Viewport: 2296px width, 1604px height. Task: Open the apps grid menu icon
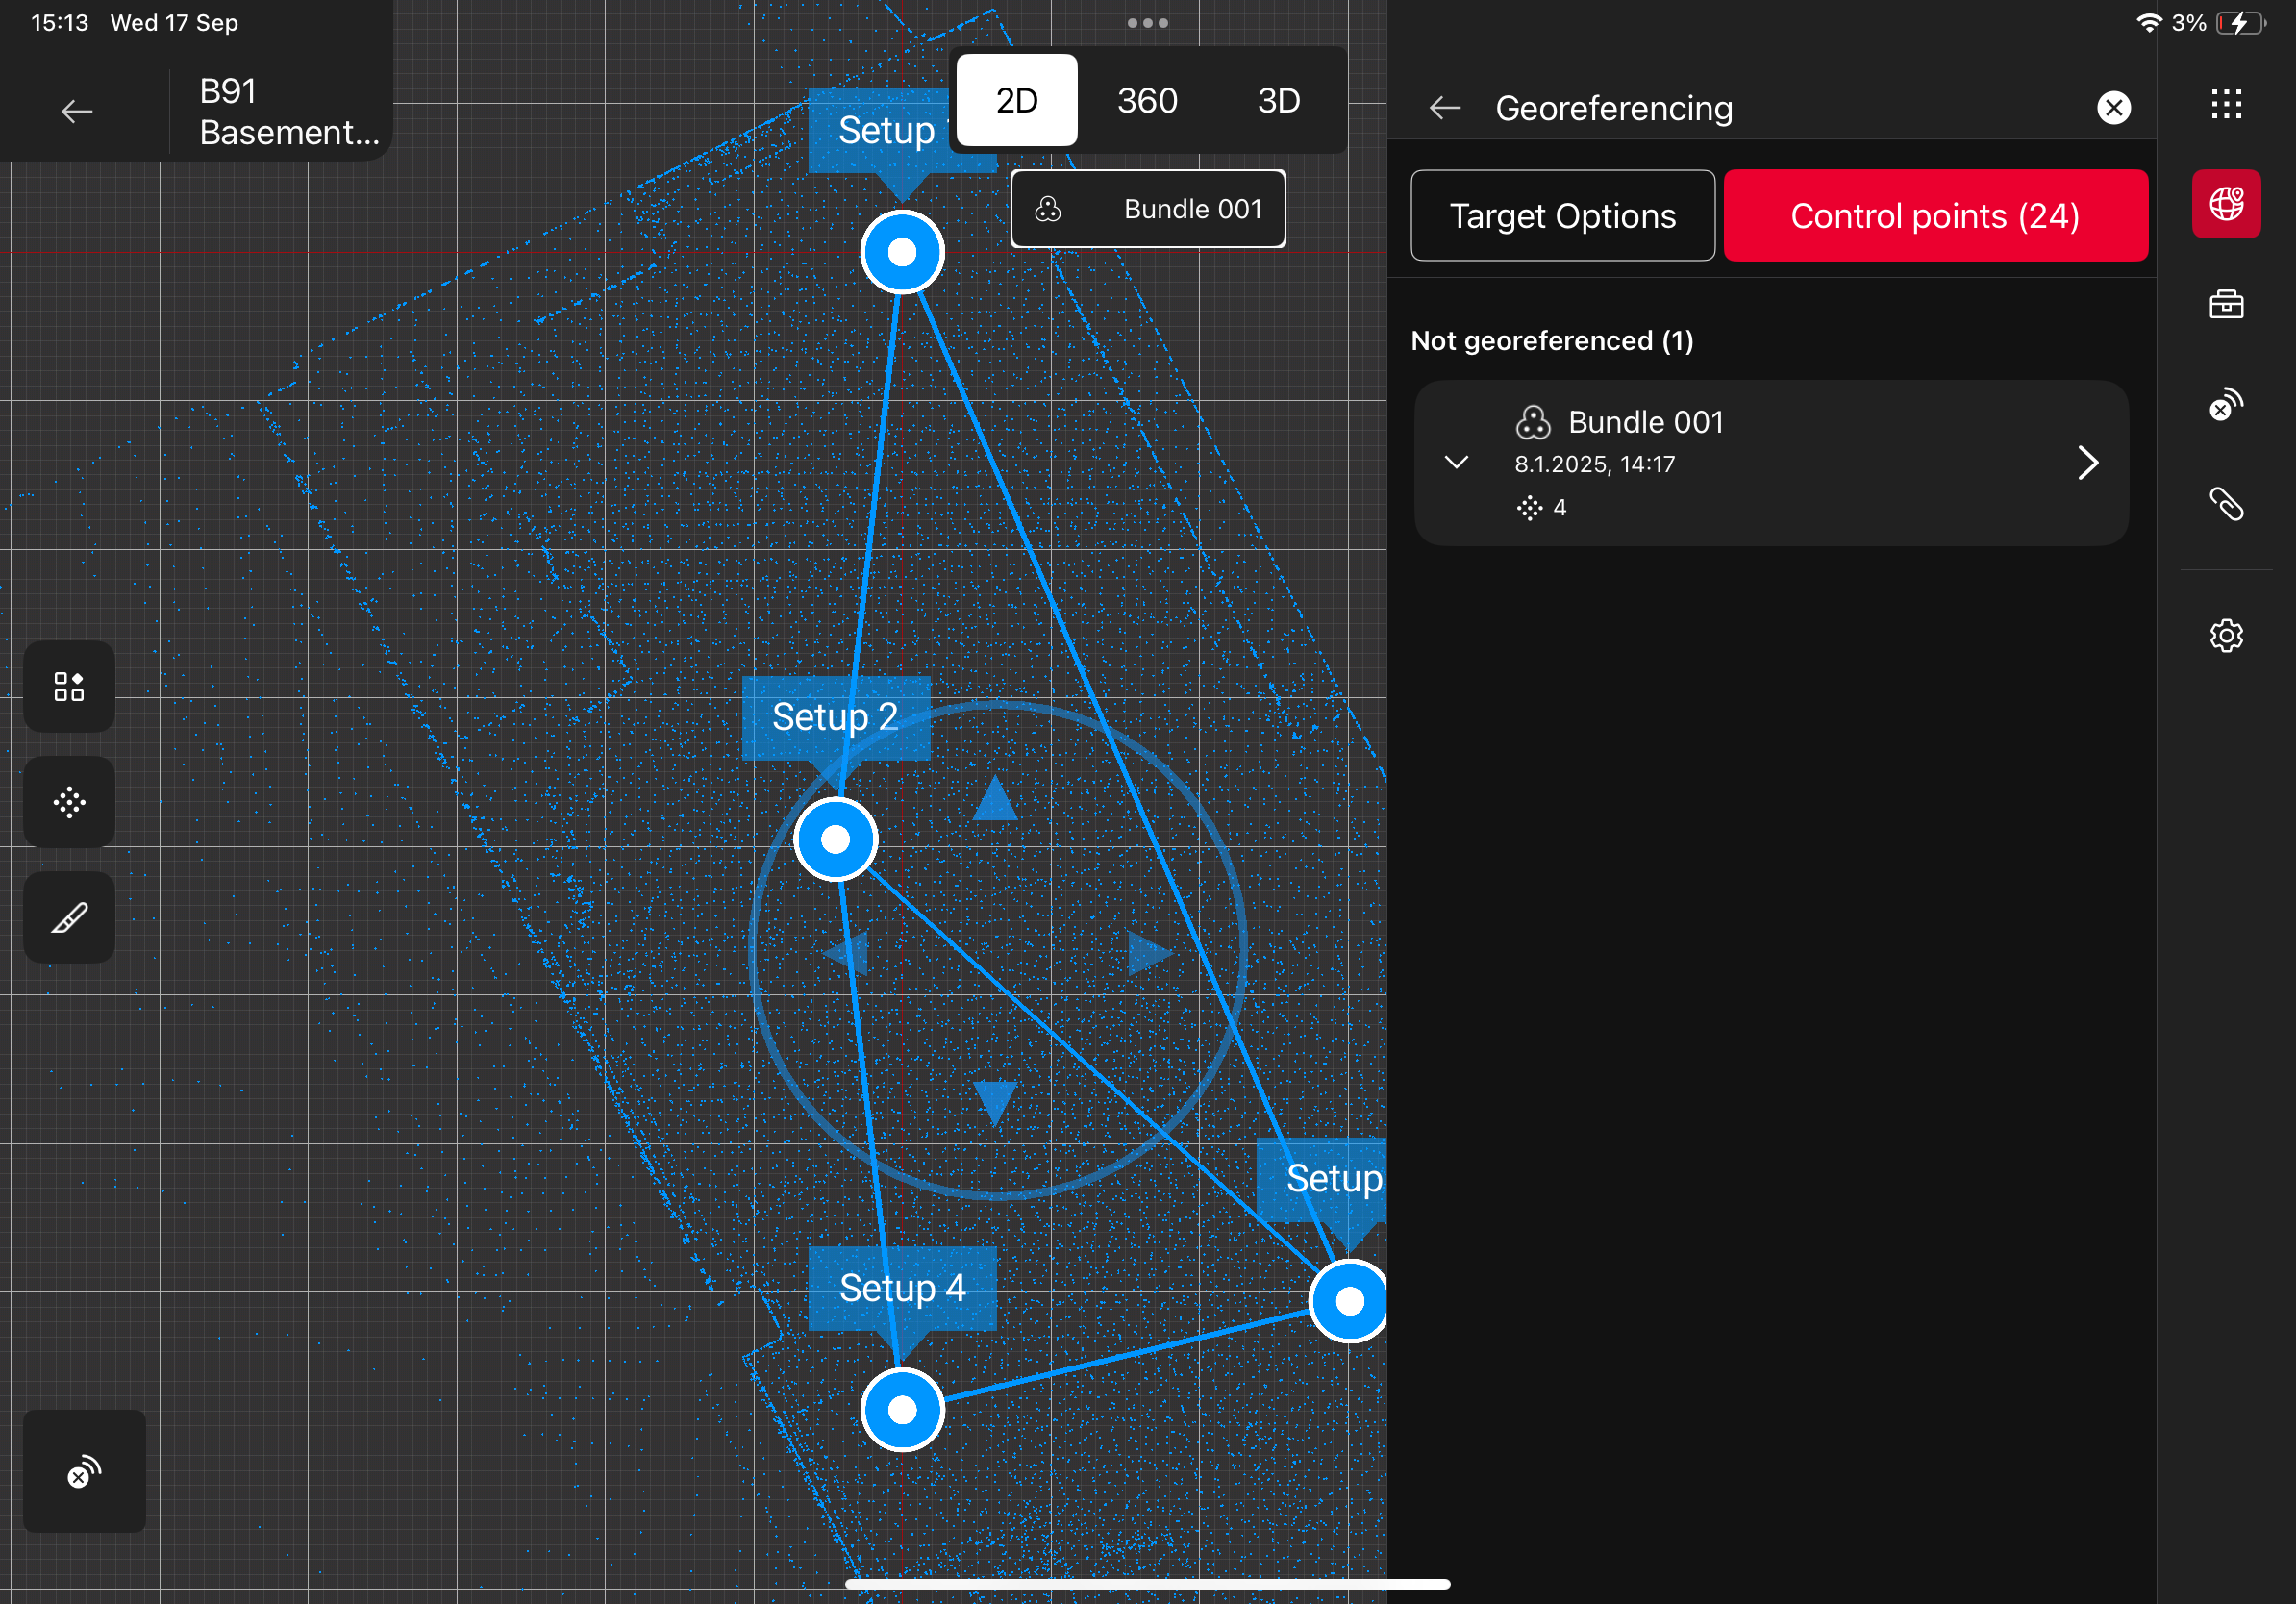[x=2225, y=104]
